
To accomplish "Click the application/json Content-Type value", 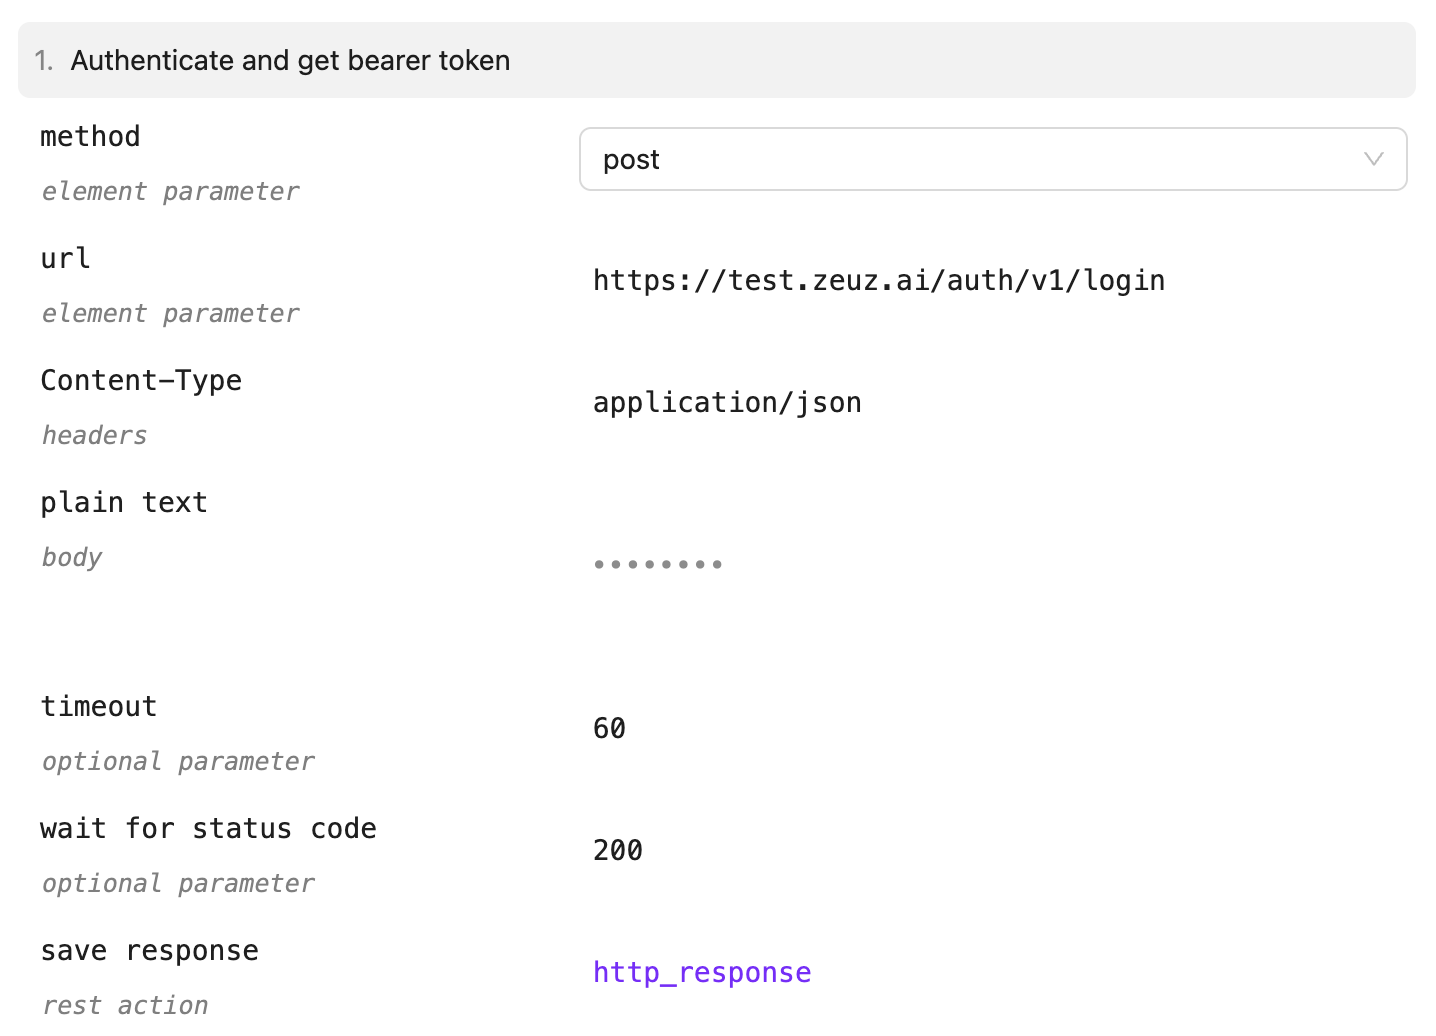I will (727, 402).
